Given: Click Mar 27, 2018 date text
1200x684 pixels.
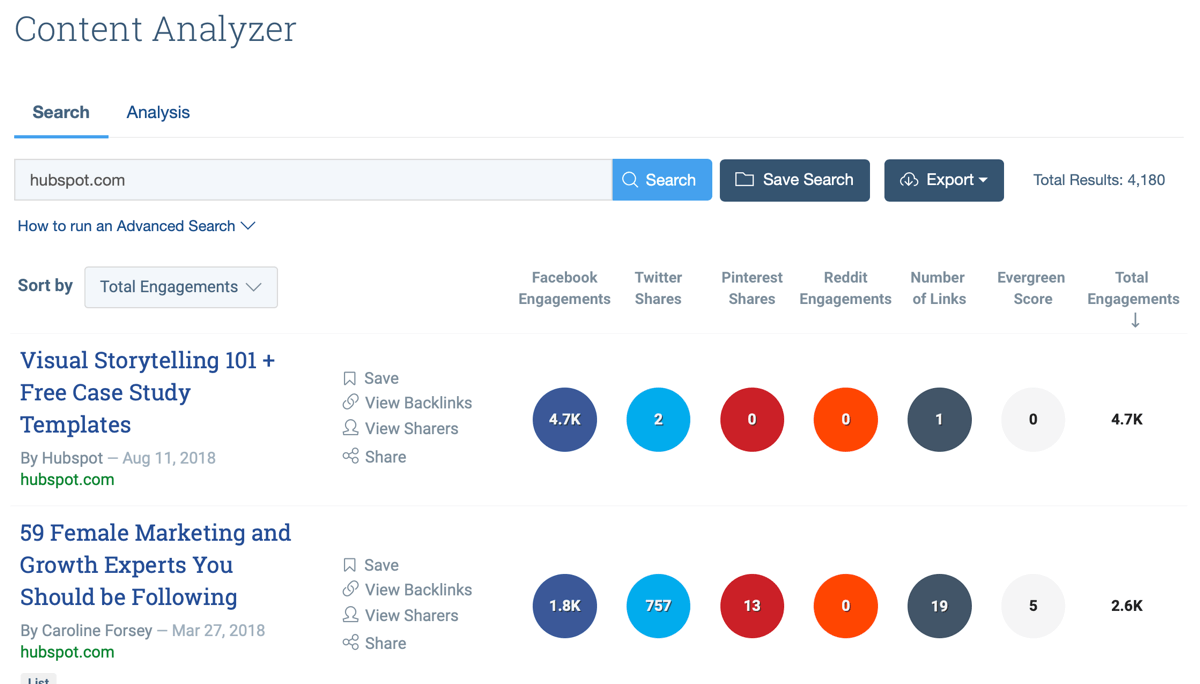Looking at the screenshot, I should pos(218,631).
